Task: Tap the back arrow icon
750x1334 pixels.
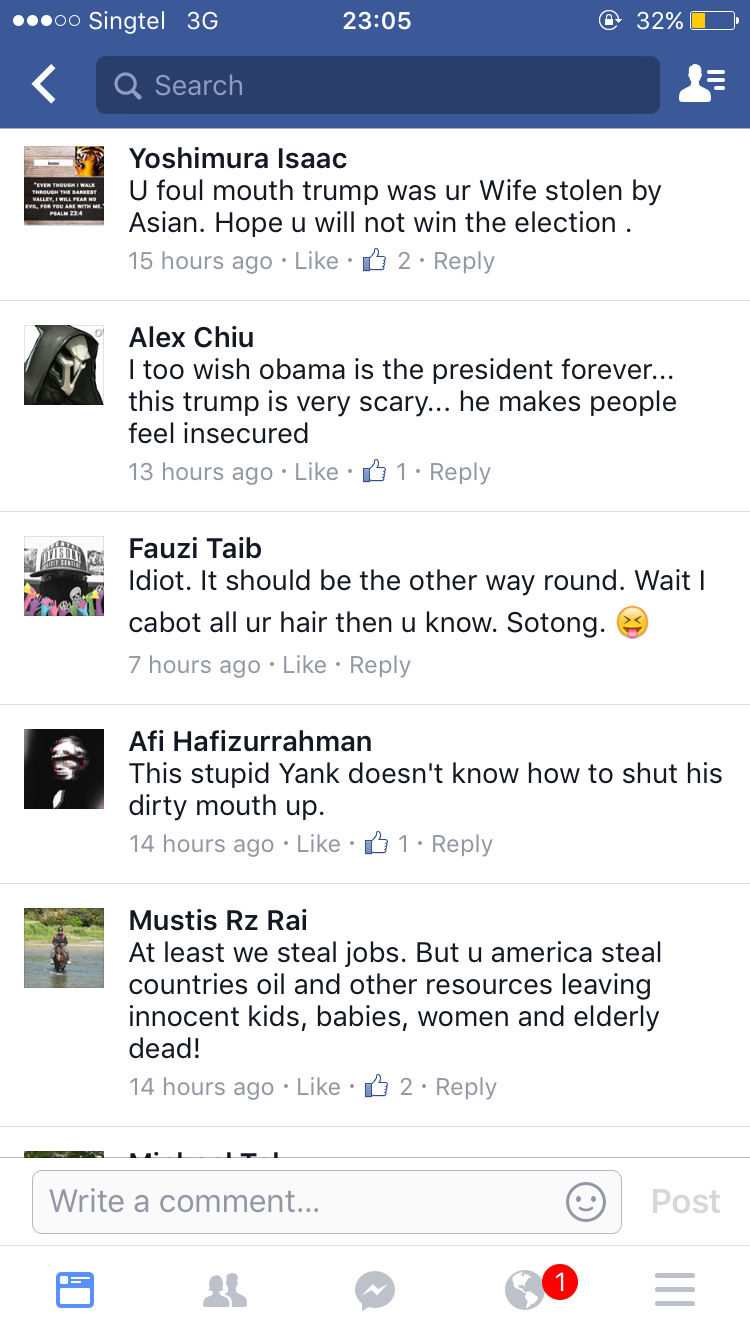Action: coord(44,85)
